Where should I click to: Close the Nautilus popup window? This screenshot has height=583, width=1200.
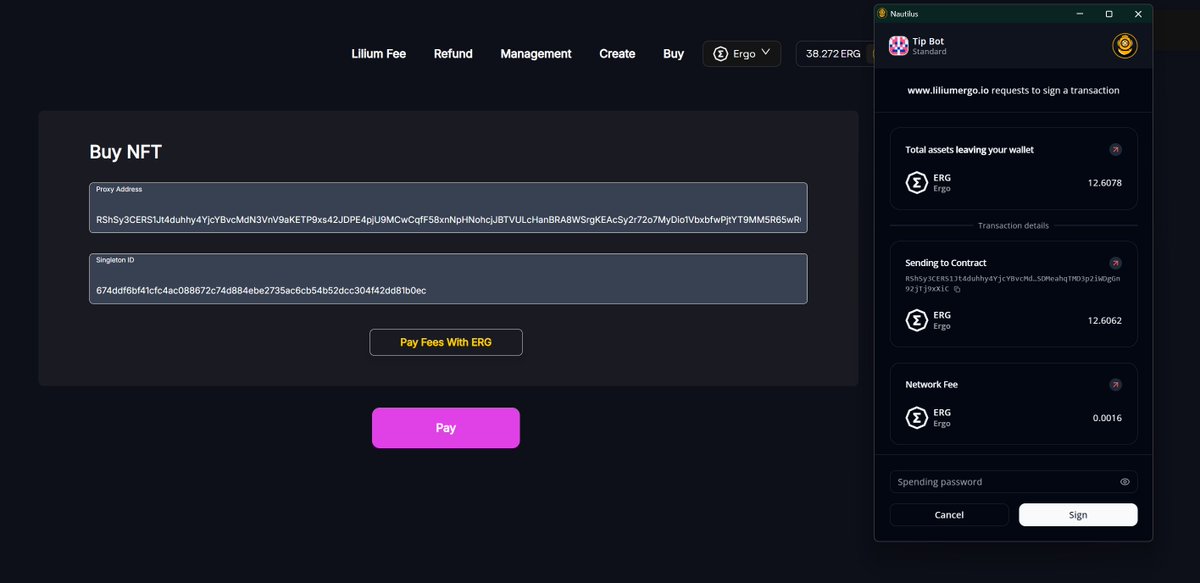click(x=1138, y=14)
